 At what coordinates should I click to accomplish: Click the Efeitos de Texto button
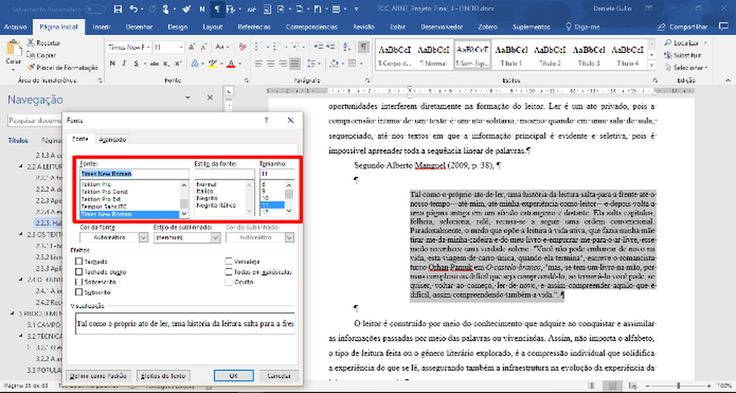point(163,376)
